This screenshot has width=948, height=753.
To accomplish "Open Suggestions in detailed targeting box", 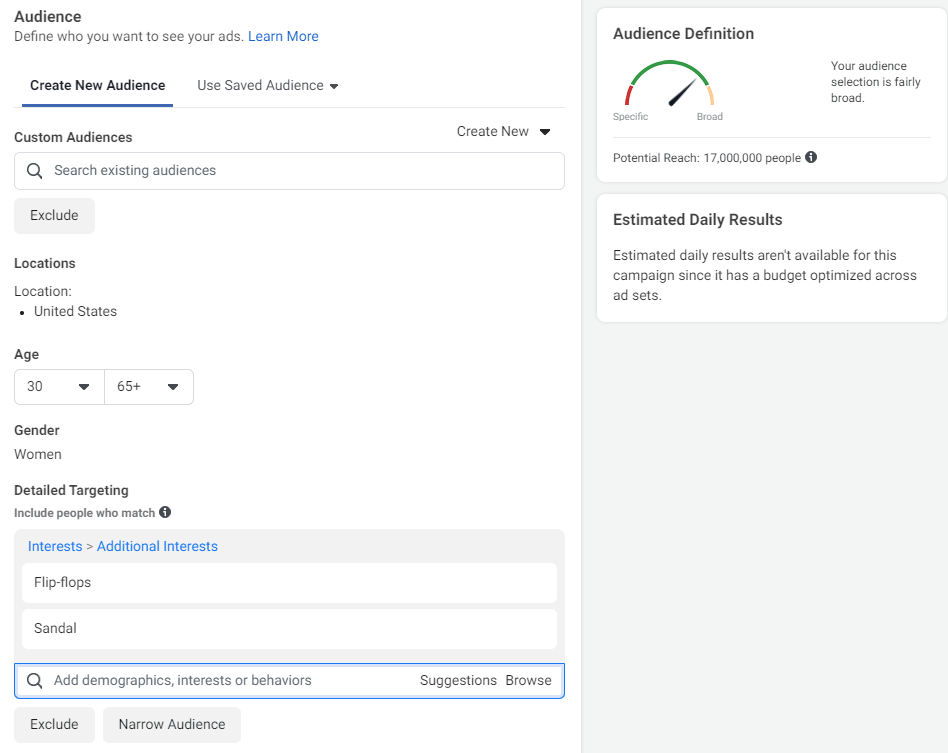I will coord(458,680).
